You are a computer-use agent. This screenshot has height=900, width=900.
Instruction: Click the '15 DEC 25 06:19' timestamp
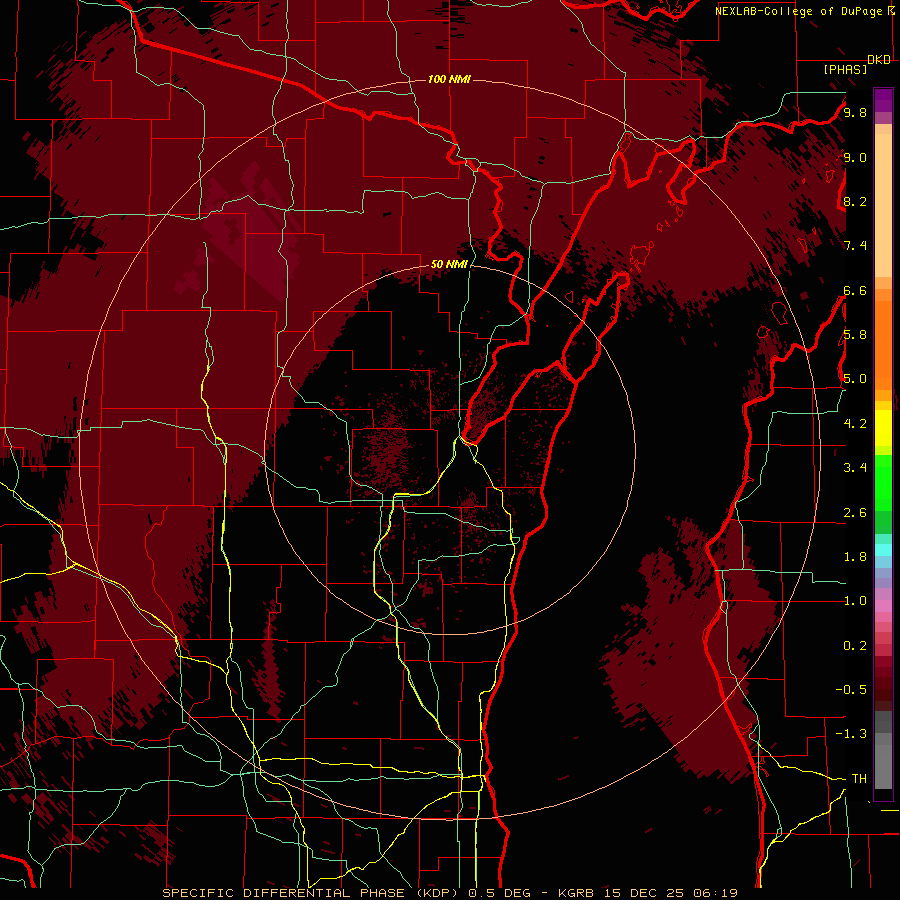[x=670, y=893]
